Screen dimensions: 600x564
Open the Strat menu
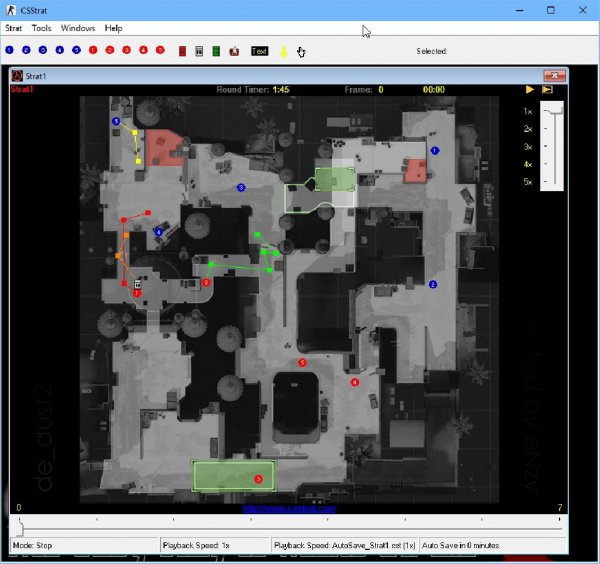[13, 28]
